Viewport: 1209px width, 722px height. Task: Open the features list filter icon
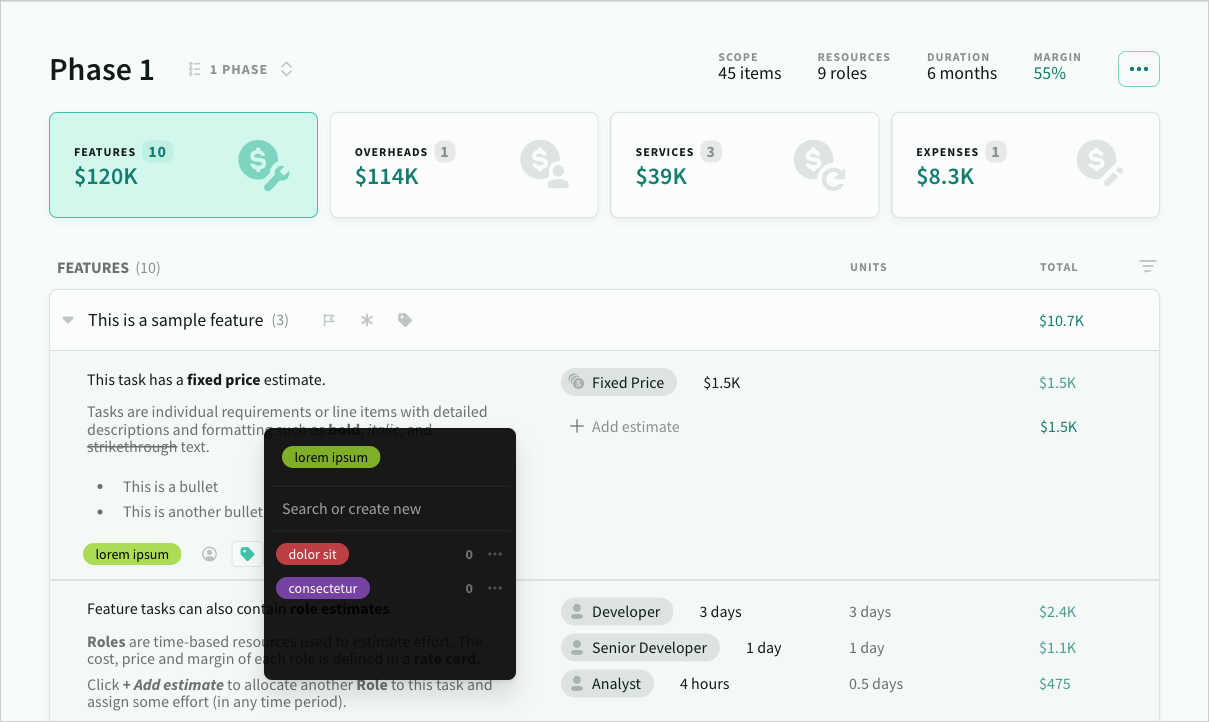click(x=1148, y=267)
